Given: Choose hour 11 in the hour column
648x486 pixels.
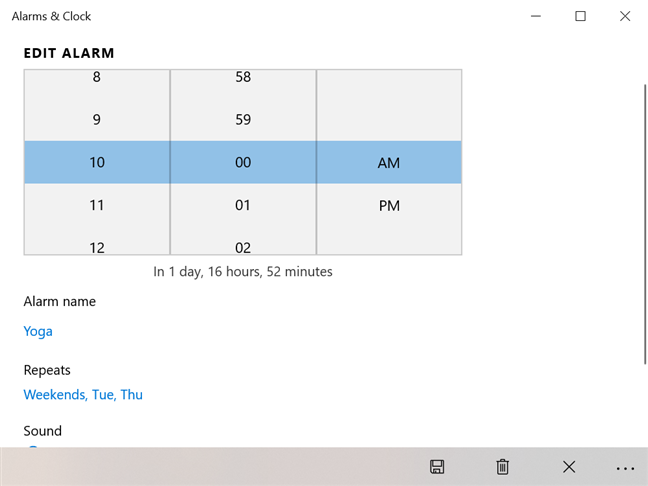Looking at the screenshot, I should [x=97, y=206].
